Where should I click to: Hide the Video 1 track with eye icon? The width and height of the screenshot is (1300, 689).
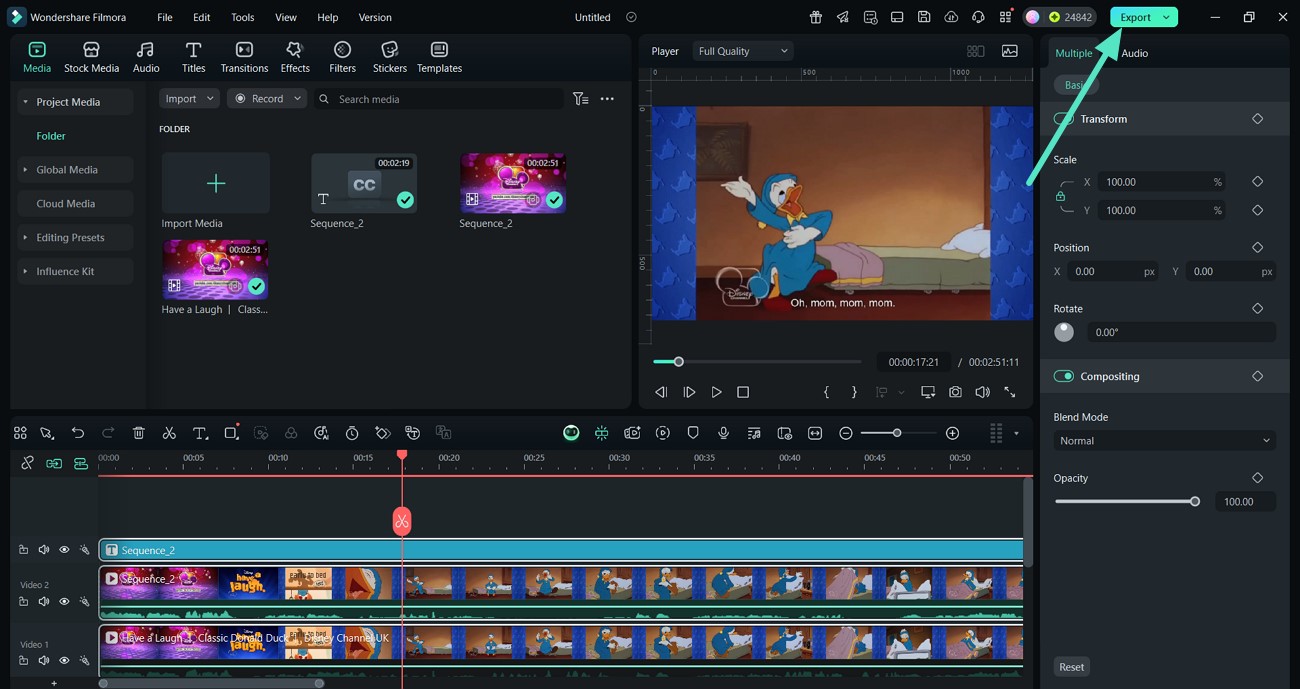tap(64, 661)
